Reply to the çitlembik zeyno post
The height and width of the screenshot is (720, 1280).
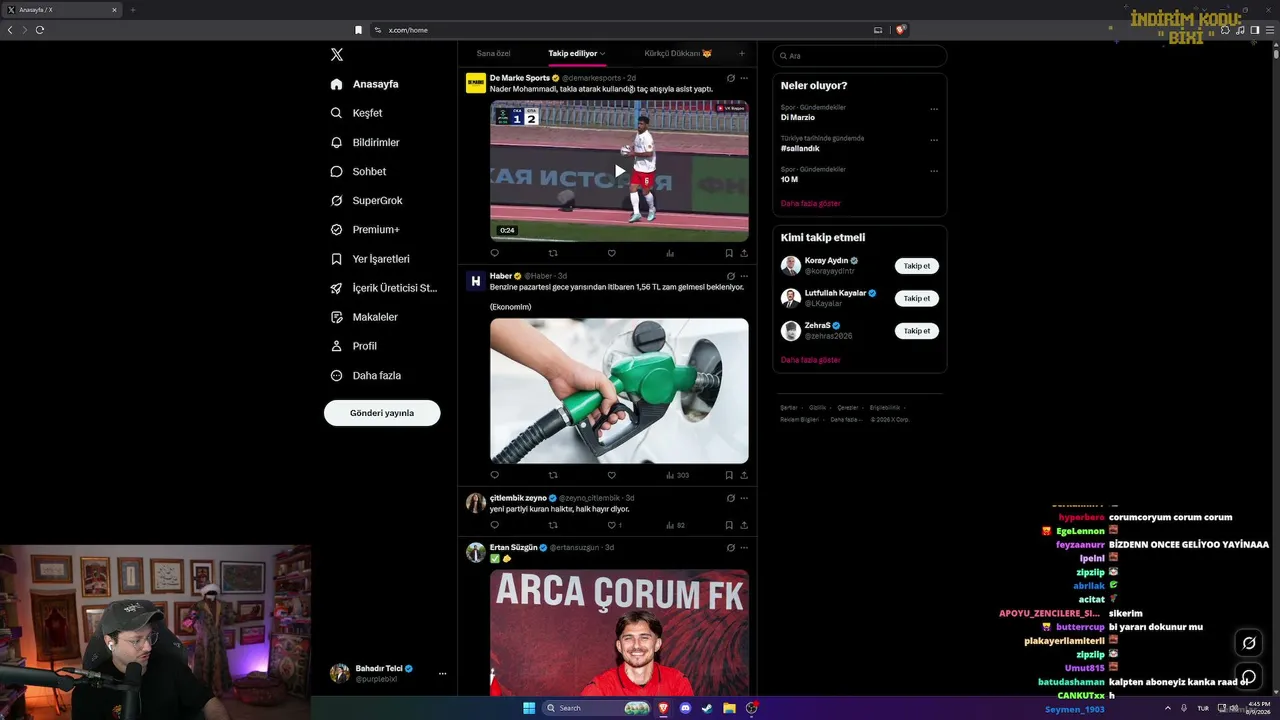494,525
